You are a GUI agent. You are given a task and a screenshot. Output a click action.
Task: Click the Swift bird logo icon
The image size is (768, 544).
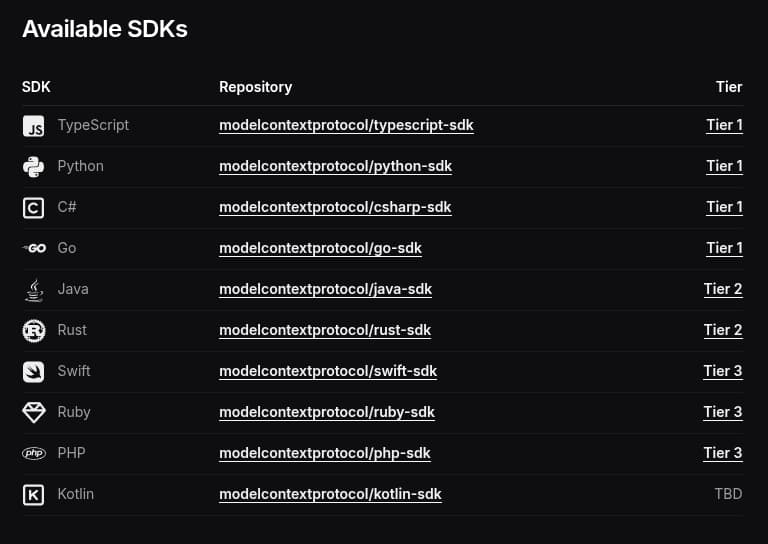tap(33, 372)
